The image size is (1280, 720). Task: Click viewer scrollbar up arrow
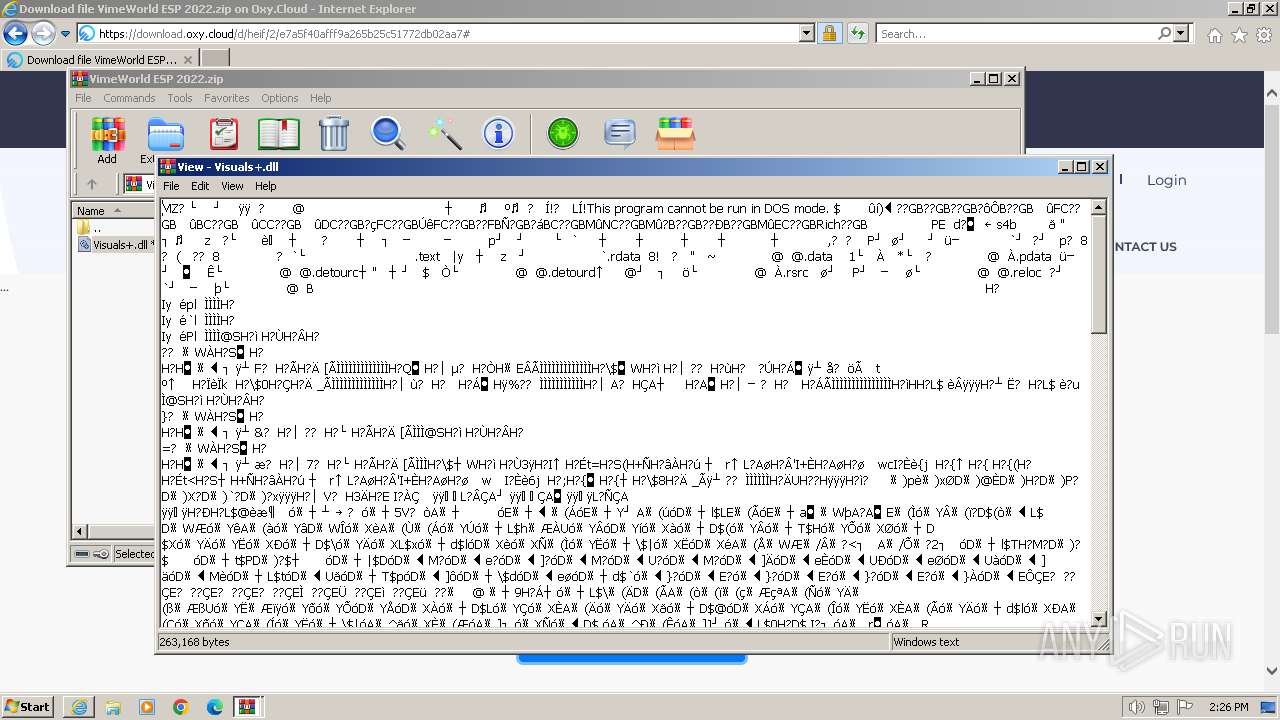click(x=1098, y=208)
